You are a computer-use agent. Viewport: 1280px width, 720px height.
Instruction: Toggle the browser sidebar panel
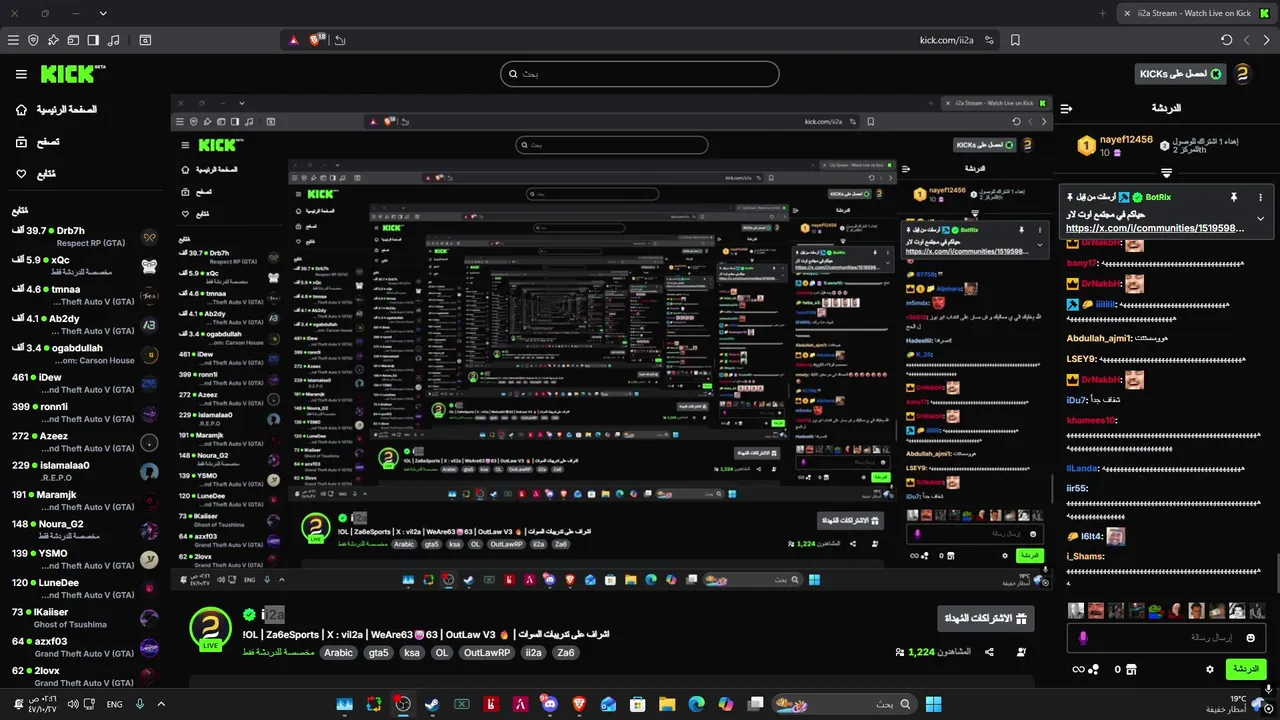click(x=93, y=40)
